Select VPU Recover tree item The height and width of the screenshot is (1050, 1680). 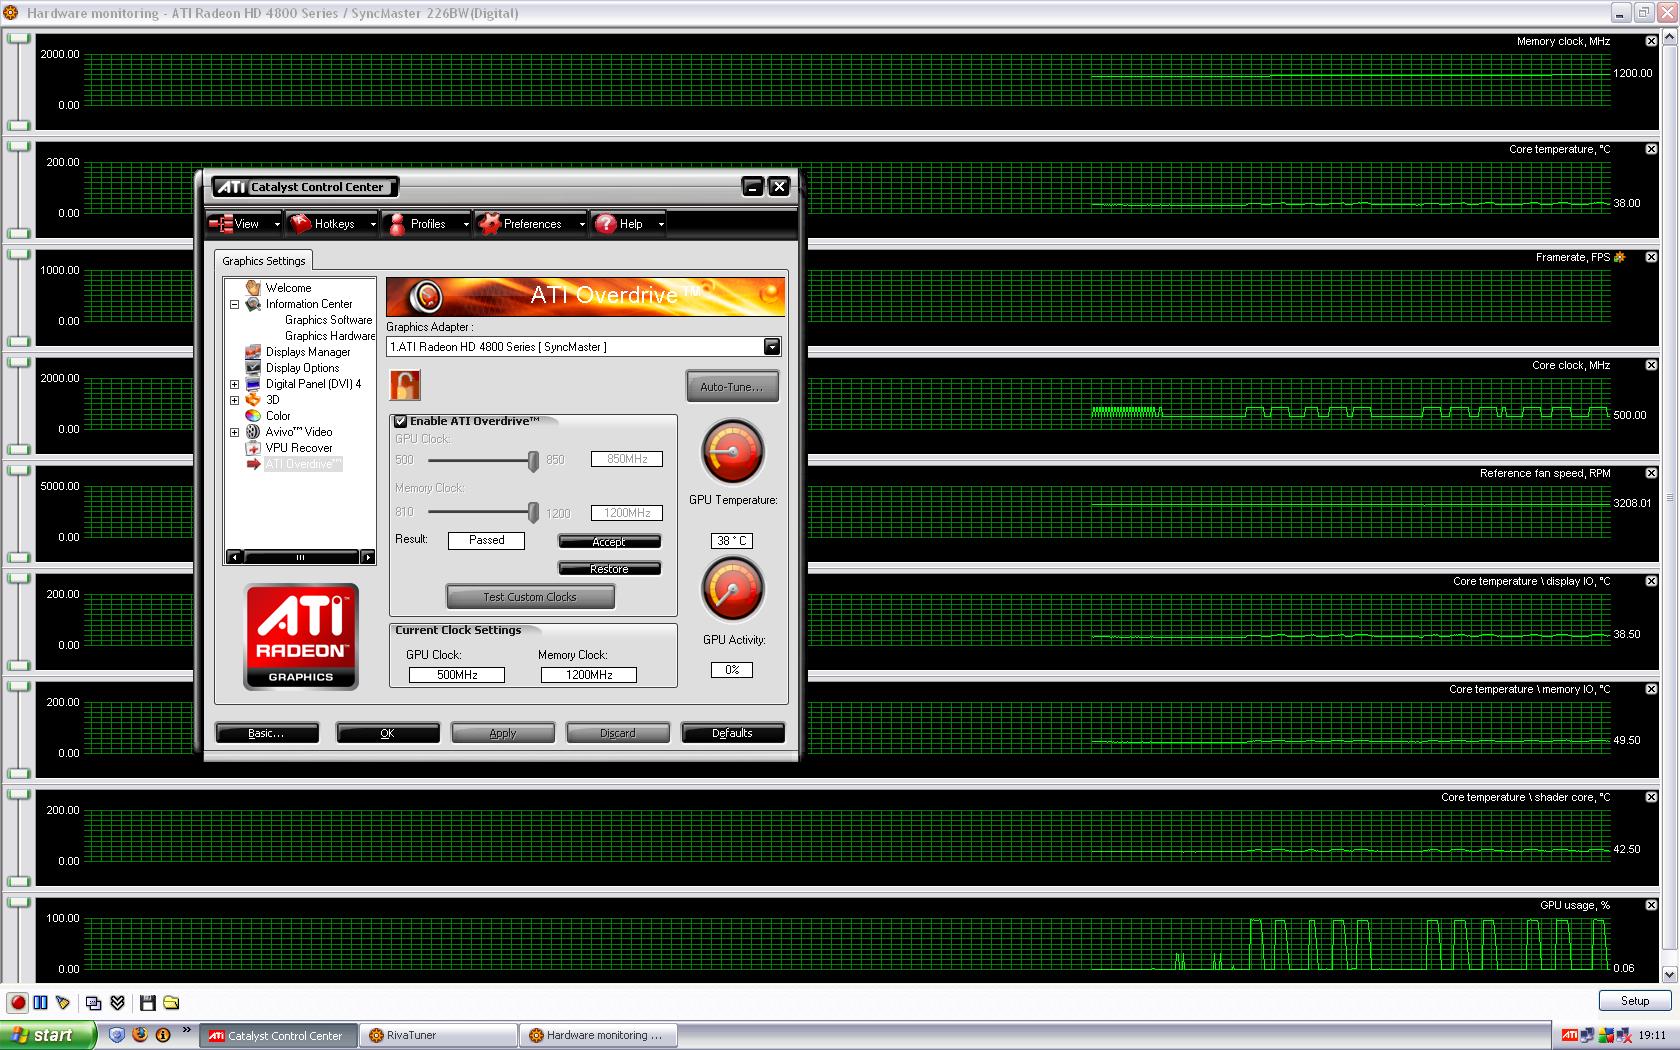(299, 448)
